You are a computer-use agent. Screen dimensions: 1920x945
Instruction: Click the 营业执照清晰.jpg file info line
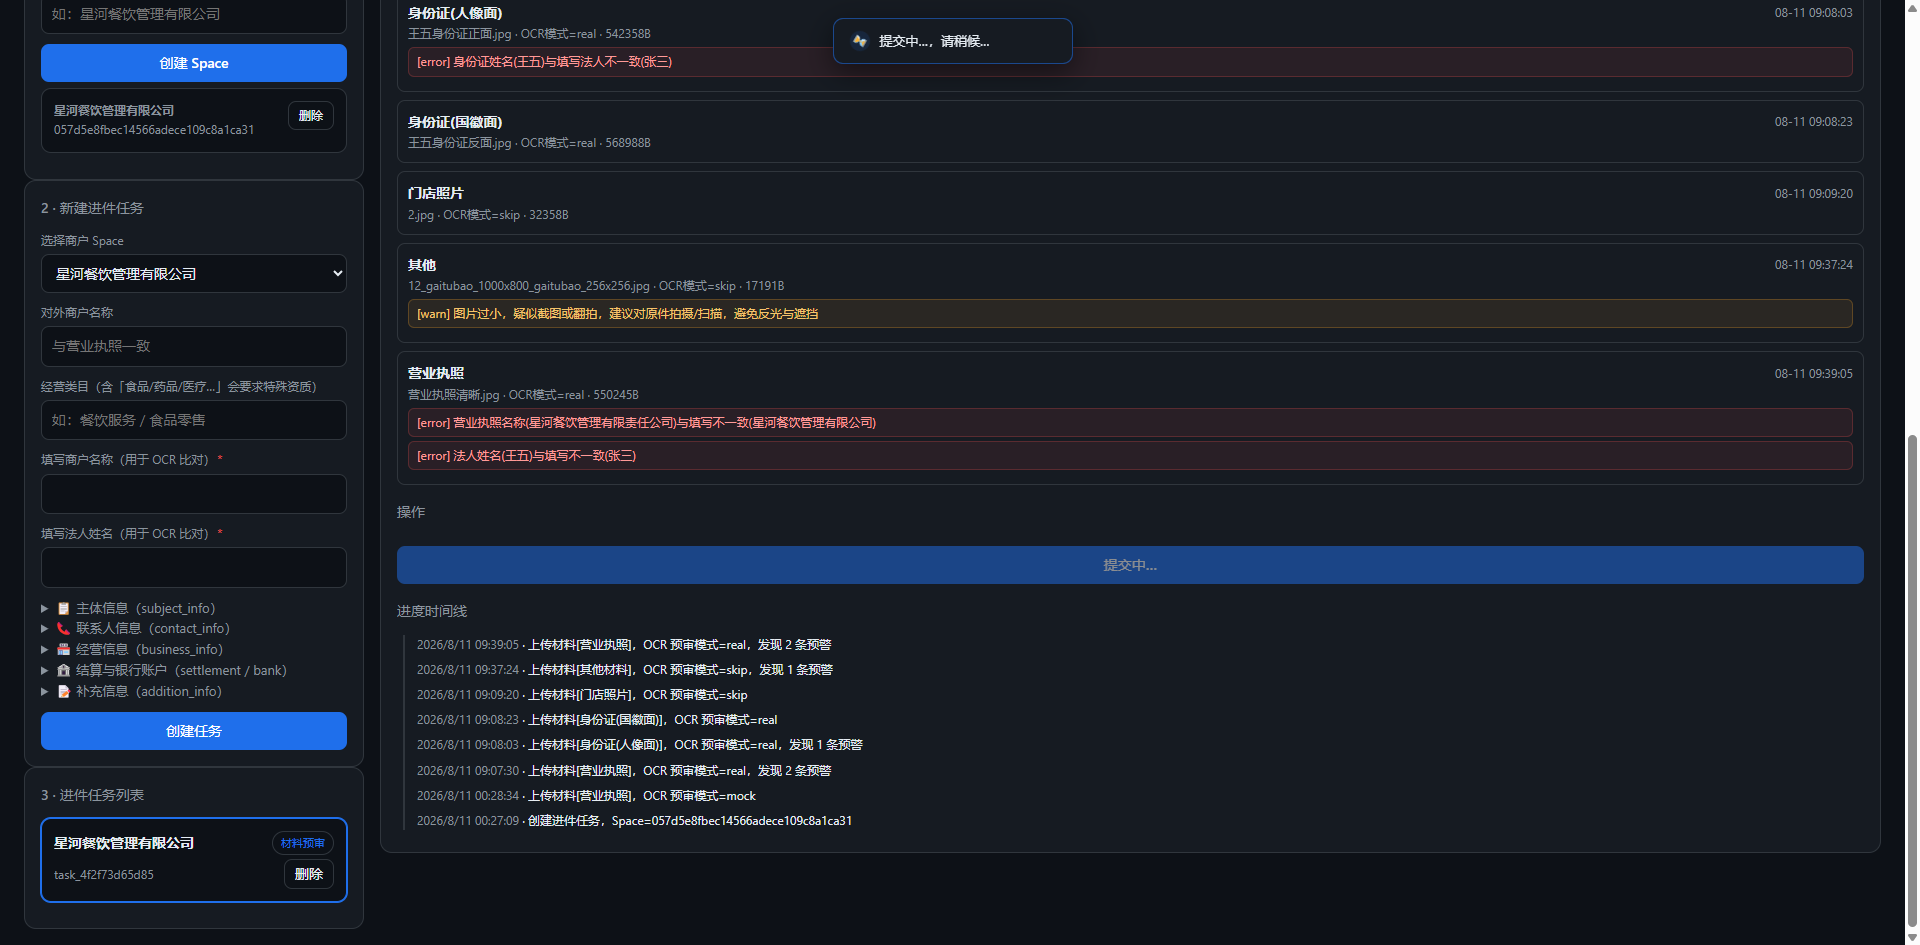coord(523,395)
